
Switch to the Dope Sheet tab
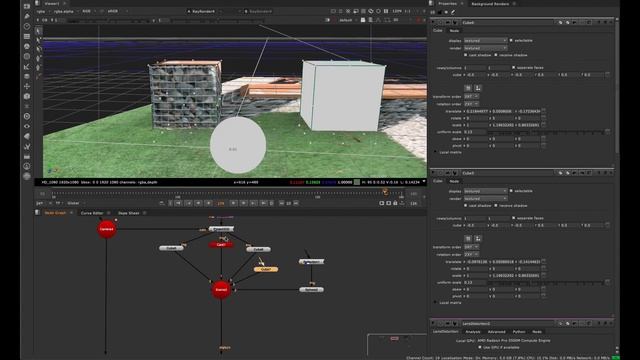[129, 213]
